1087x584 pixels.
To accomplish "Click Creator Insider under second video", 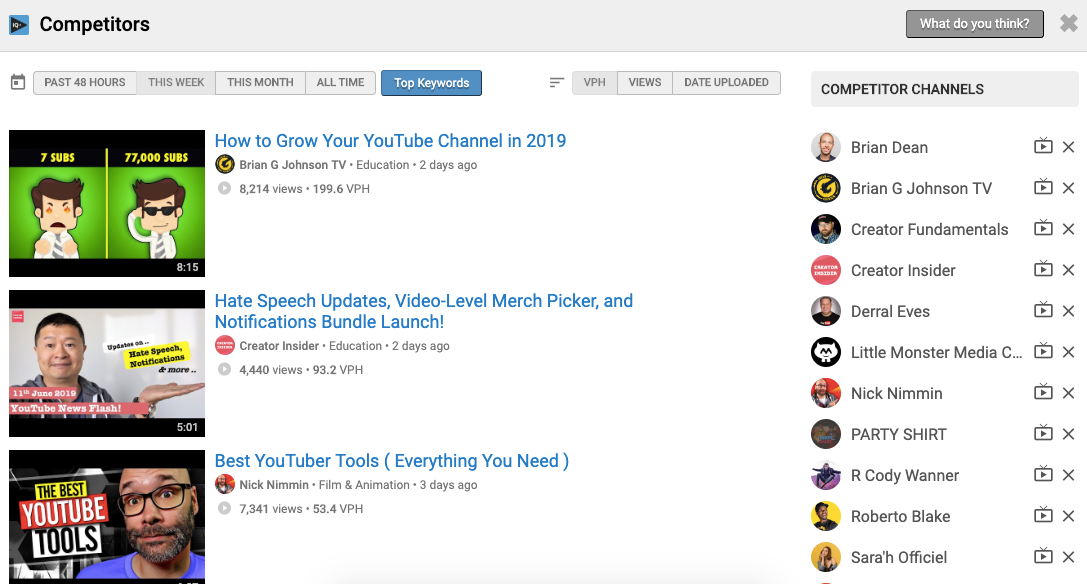I will [279, 346].
